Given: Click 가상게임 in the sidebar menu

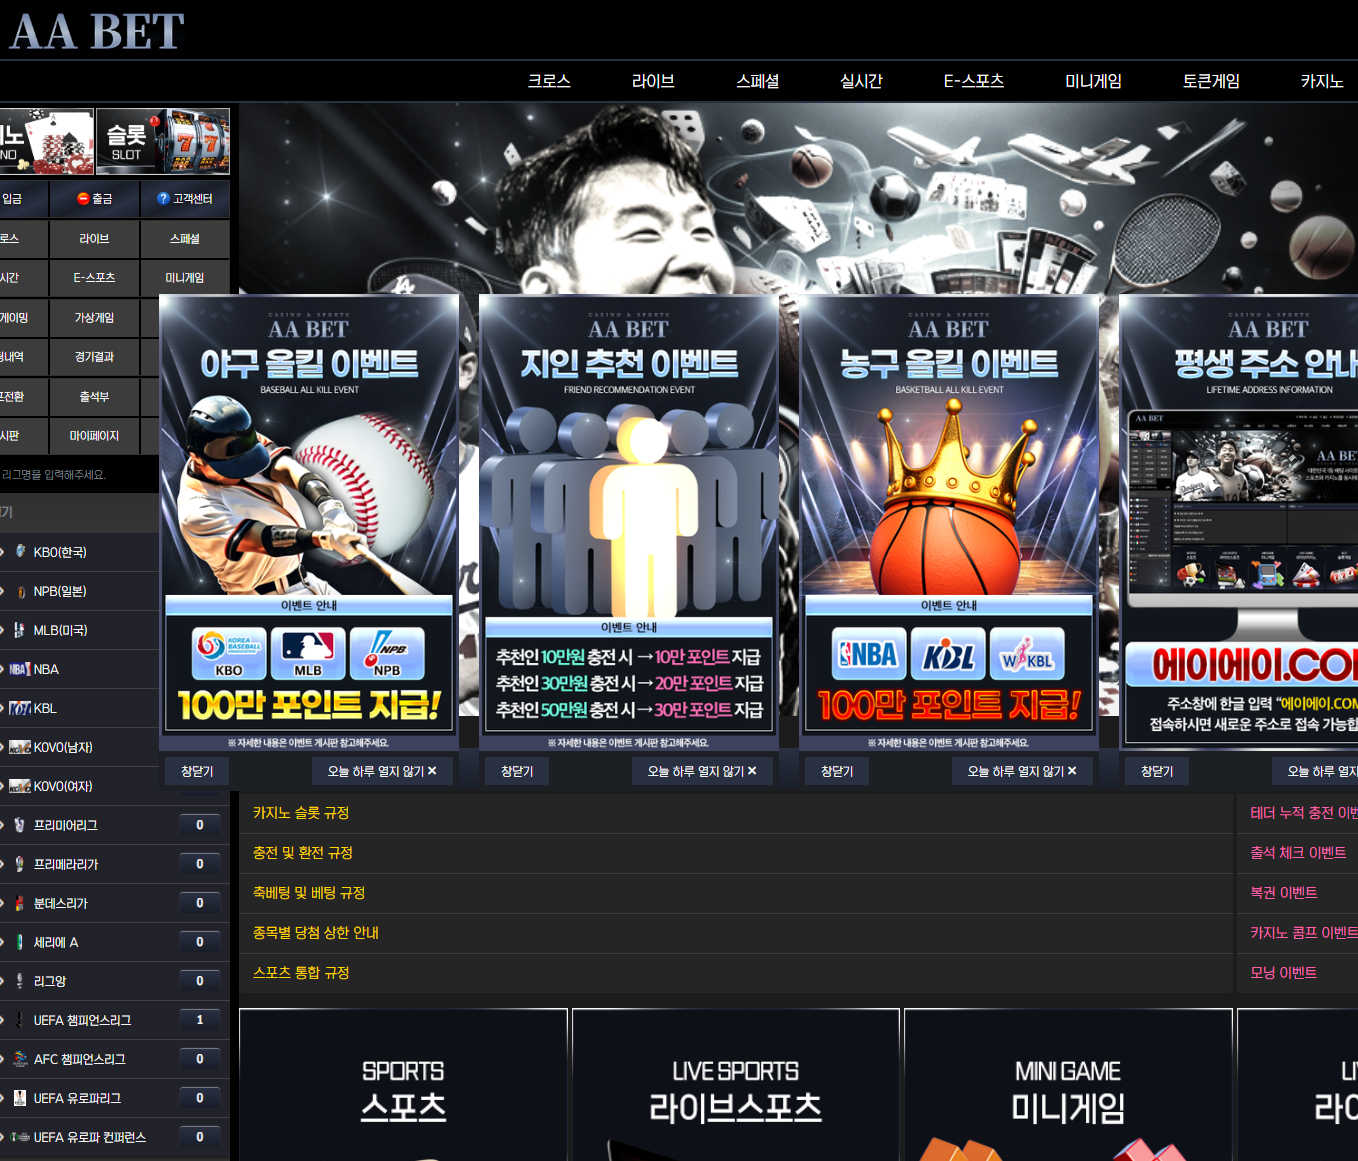Looking at the screenshot, I should pyautogui.click(x=94, y=318).
